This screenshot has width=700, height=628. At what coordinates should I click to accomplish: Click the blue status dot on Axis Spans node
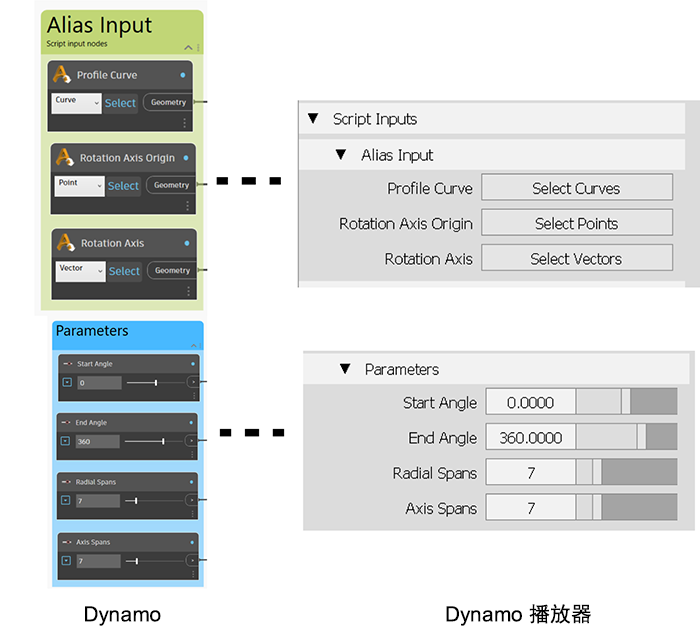[192, 542]
